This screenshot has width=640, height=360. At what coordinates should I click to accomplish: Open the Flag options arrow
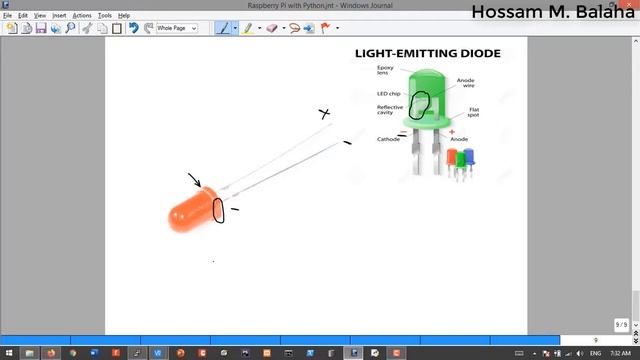[x=337, y=28]
